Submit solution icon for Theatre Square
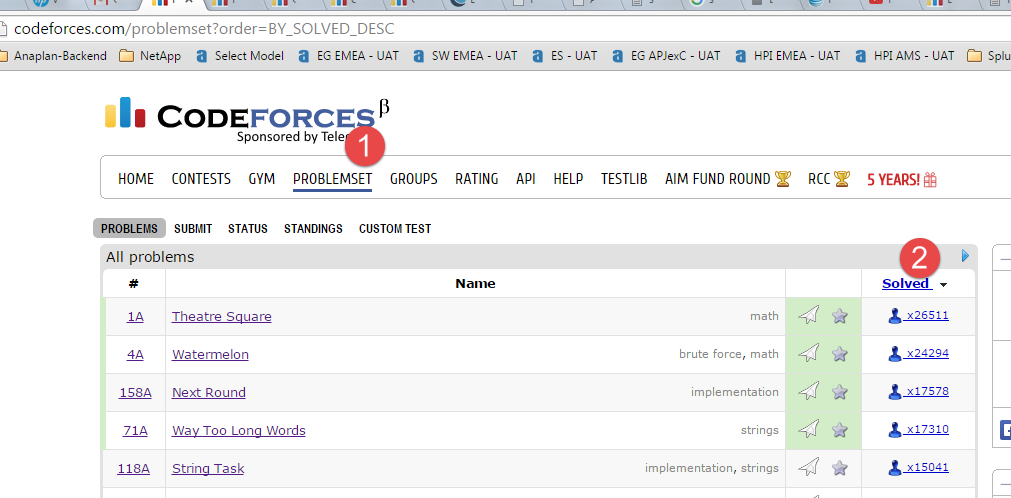Image resolution: width=1011 pixels, height=498 pixels. (x=809, y=315)
